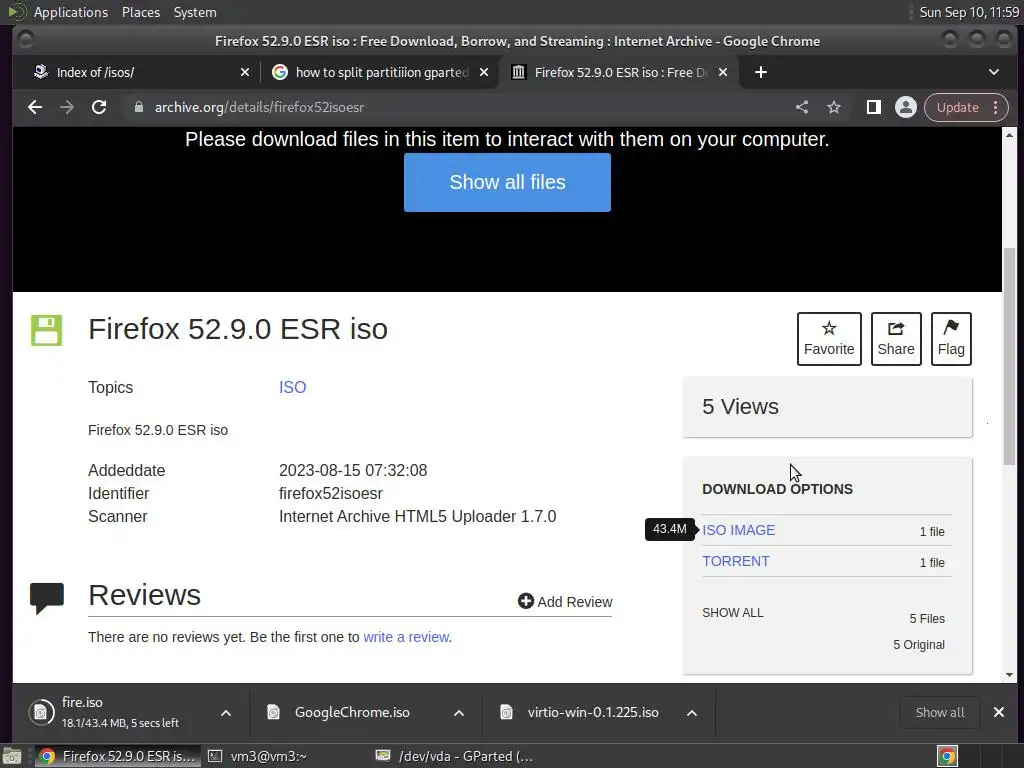Click SHOW ALL download options
The image size is (1024, 768).
(733, 613)
